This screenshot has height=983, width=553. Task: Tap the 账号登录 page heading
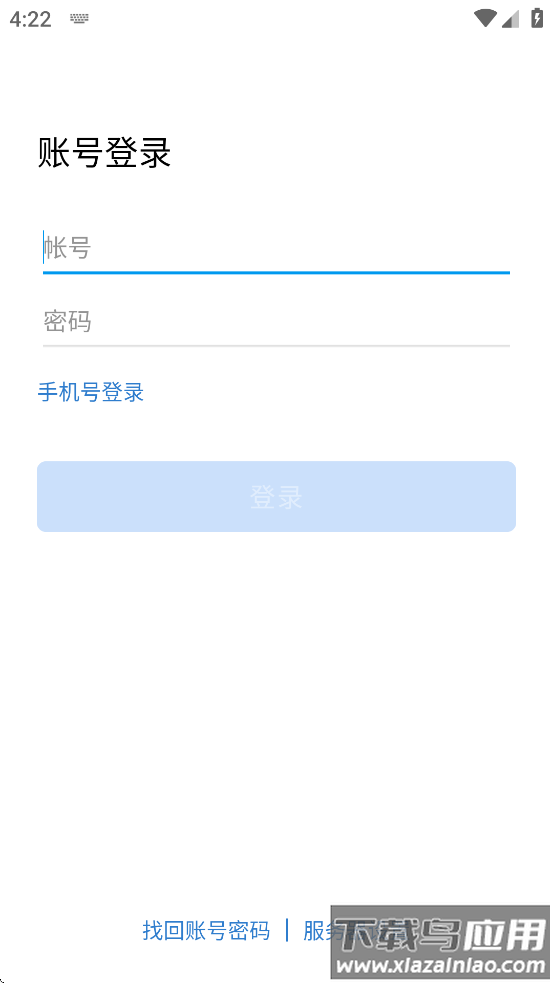[104, 153]
